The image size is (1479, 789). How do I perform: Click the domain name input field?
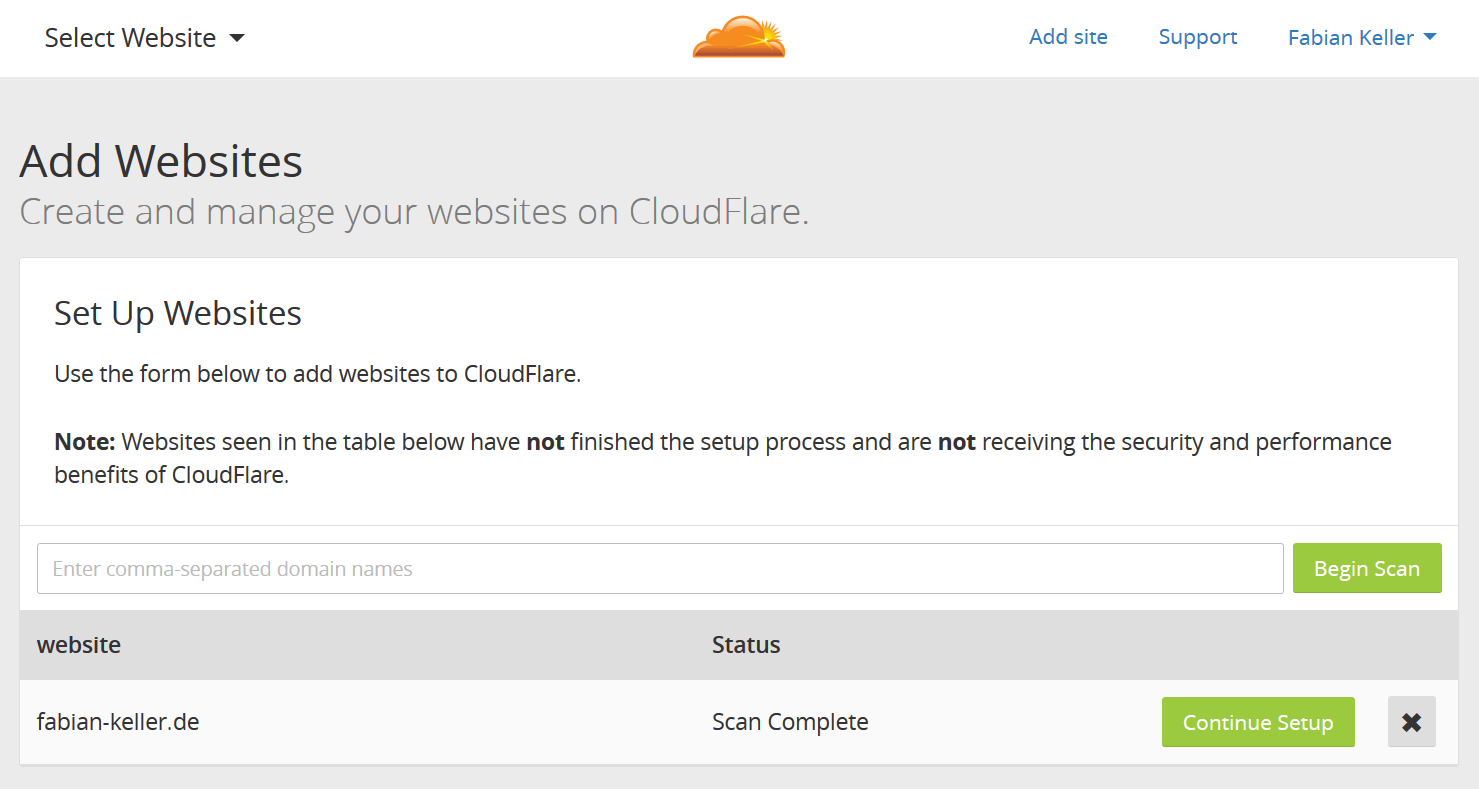coord(660,568)
